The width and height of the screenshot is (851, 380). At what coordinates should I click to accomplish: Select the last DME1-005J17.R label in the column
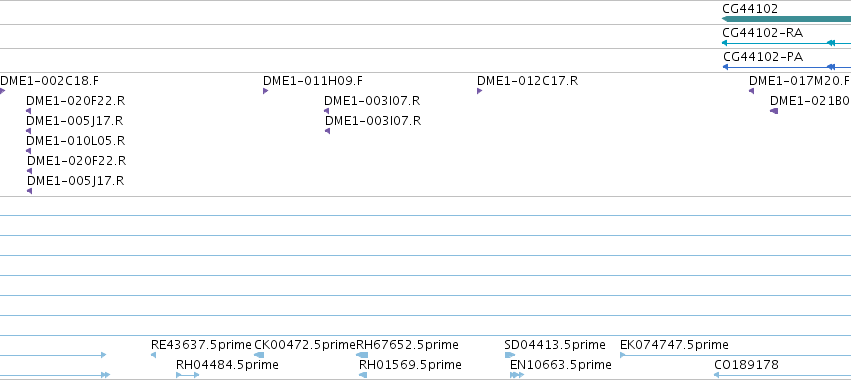tap(75, 180)
